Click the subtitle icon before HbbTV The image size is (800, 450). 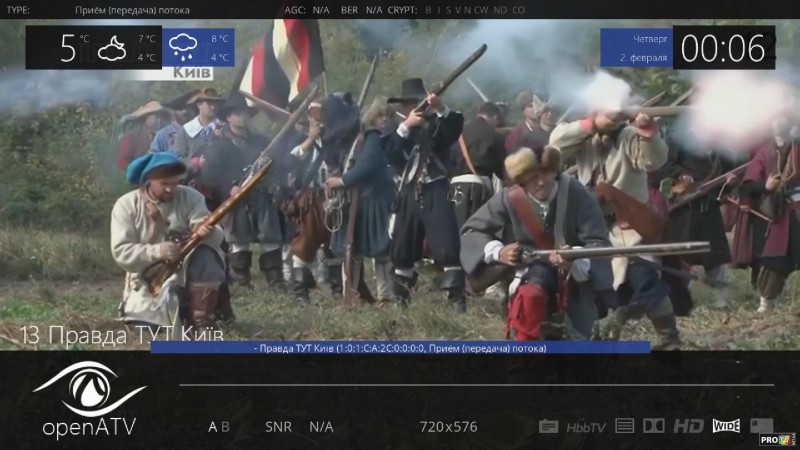[548, 426]
